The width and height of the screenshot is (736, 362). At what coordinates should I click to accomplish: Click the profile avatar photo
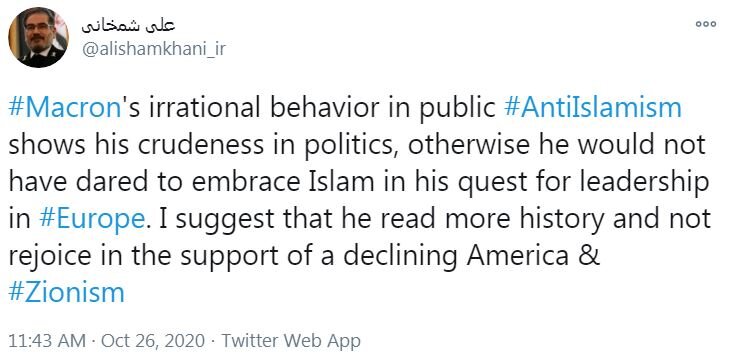click(38, 38)
